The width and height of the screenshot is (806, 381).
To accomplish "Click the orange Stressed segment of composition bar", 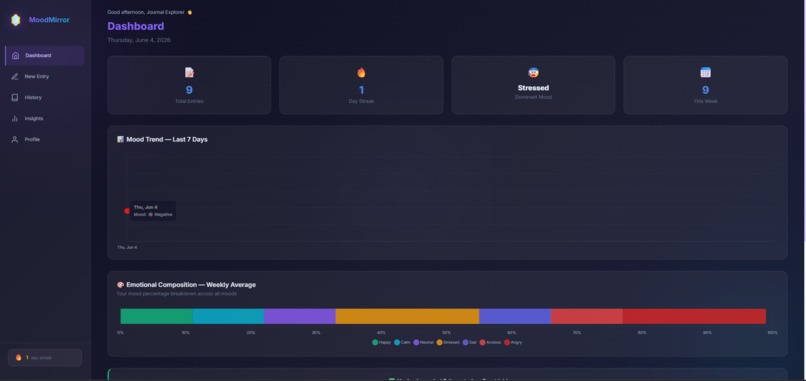I will 407,316.
